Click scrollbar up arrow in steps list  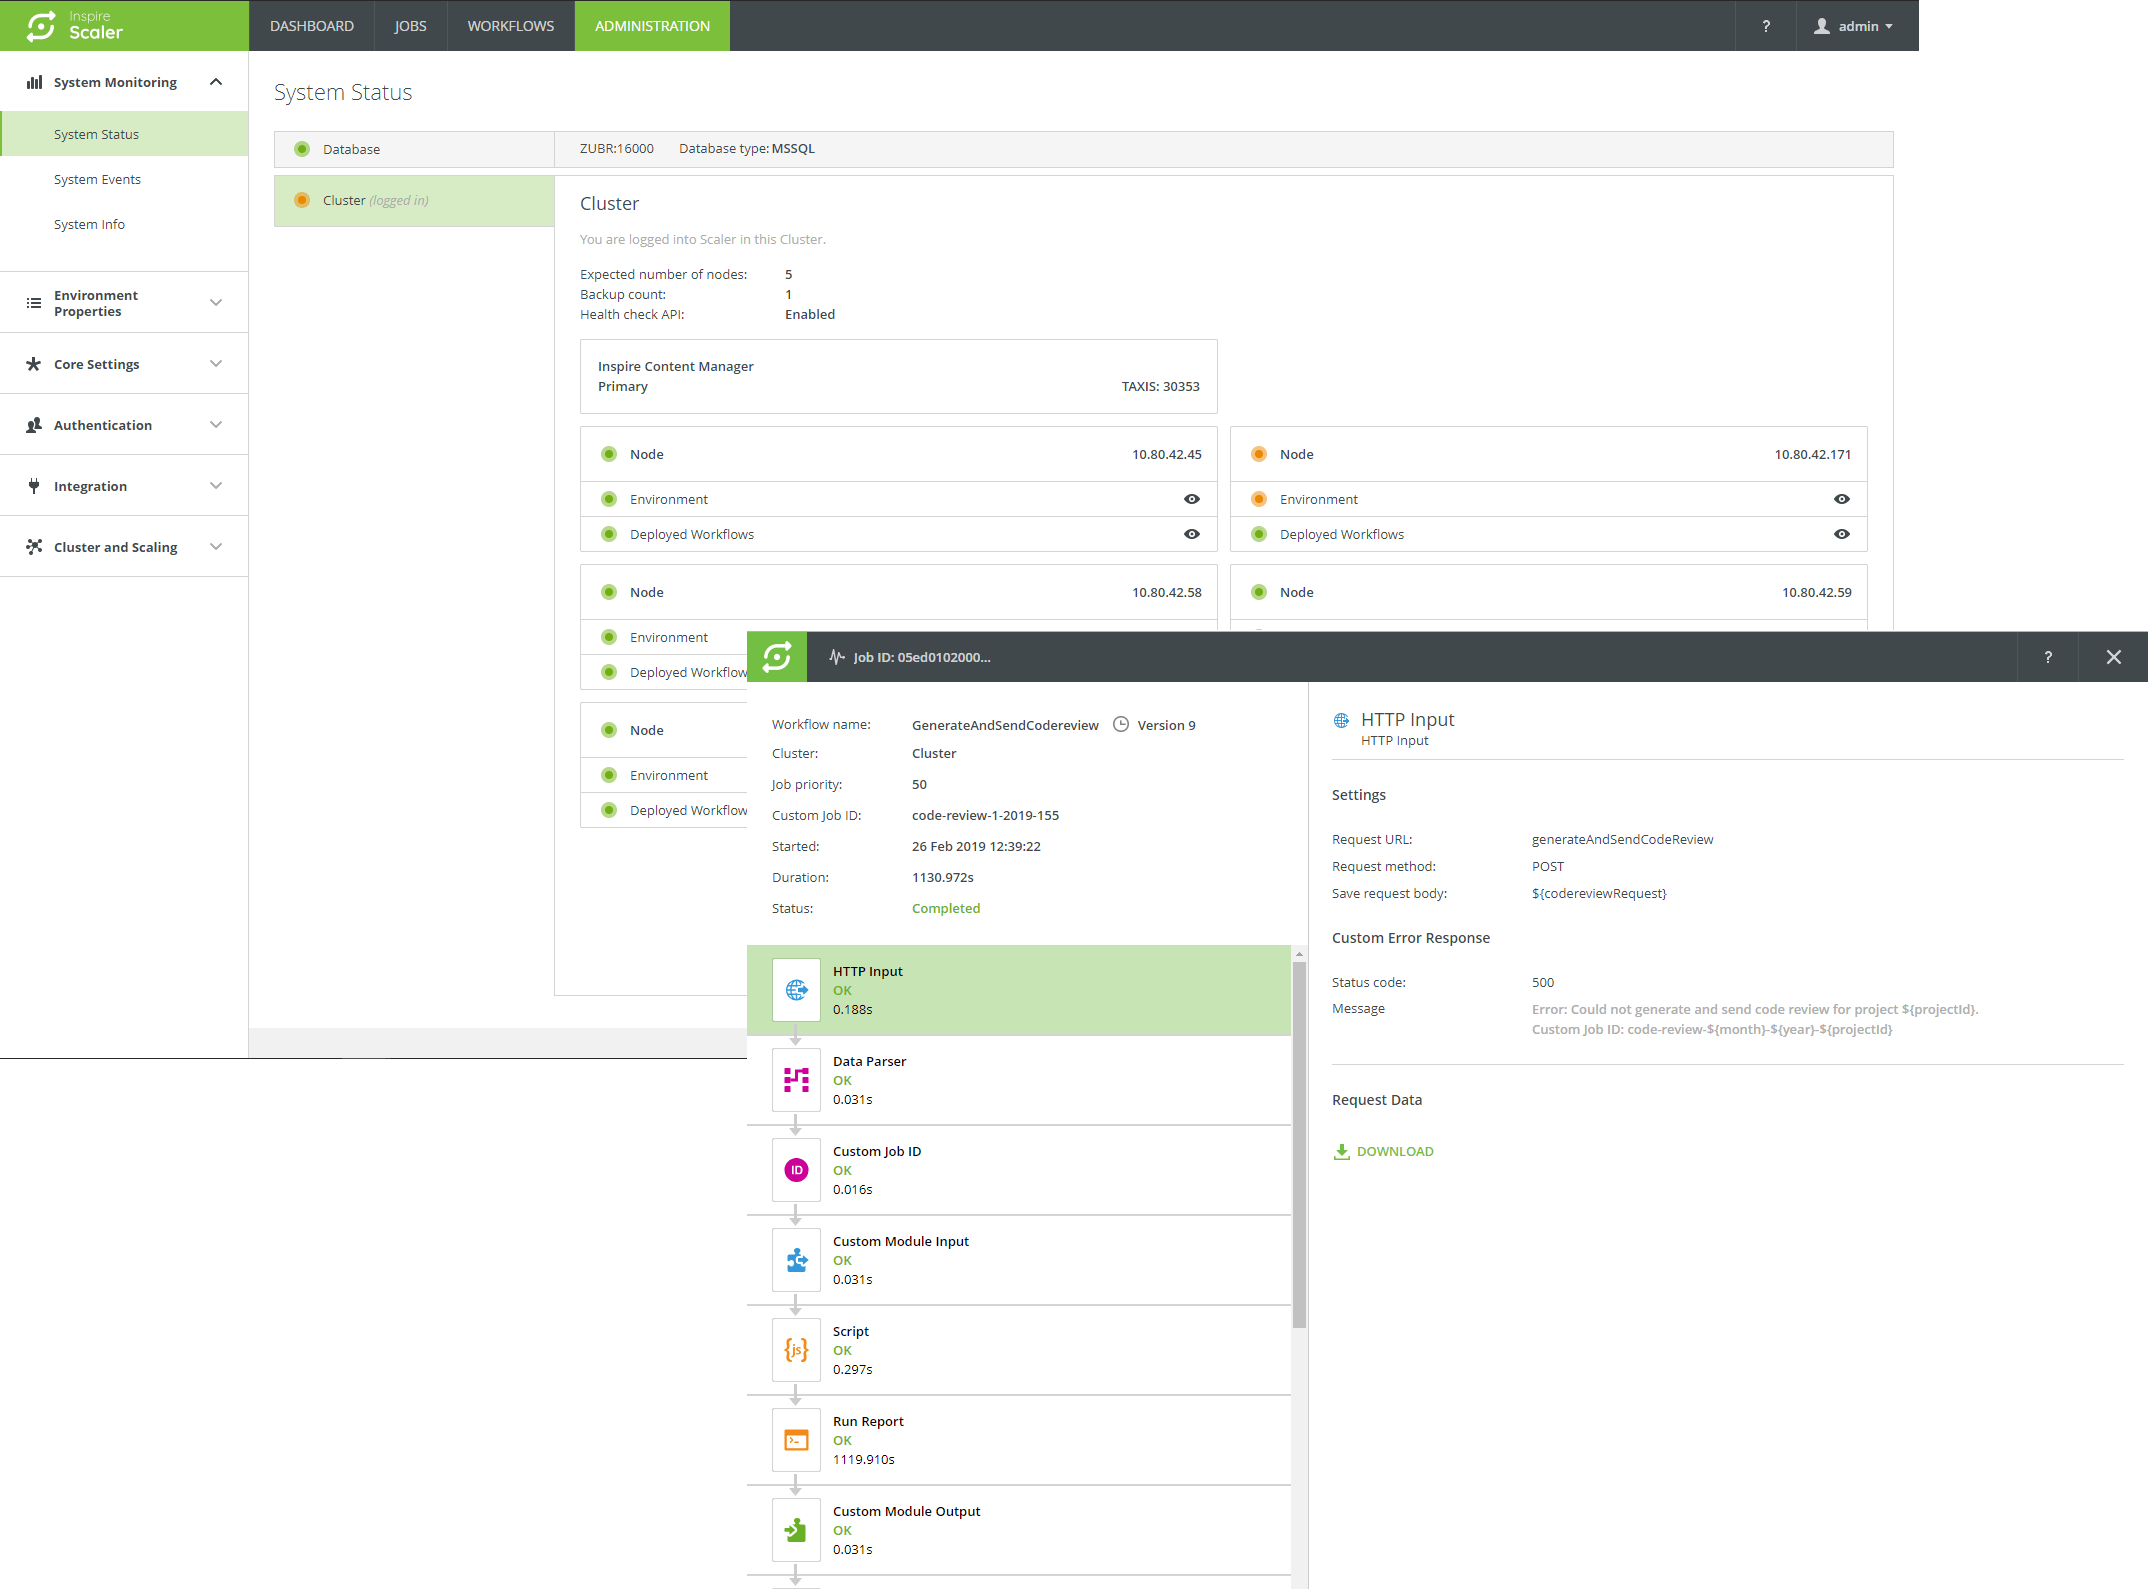coord(1299,954)
